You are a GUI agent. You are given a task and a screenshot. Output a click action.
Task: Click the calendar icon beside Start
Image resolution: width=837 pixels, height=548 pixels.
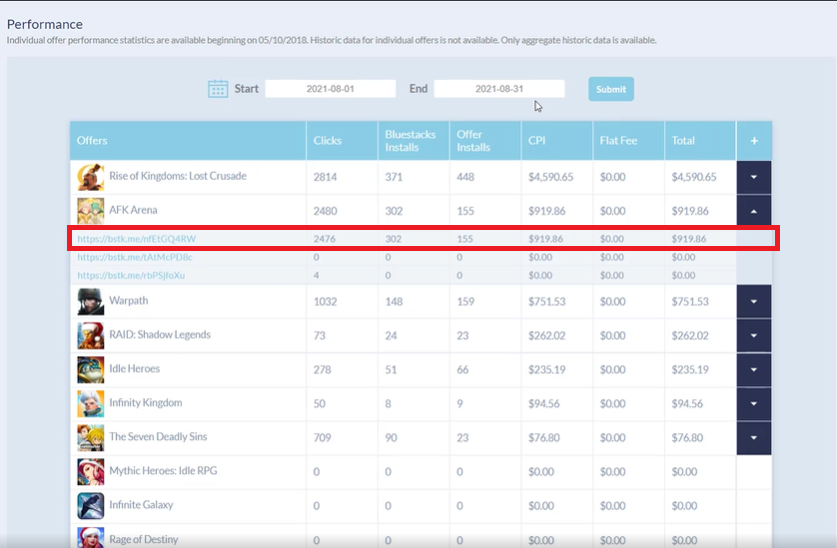point(218,89)
